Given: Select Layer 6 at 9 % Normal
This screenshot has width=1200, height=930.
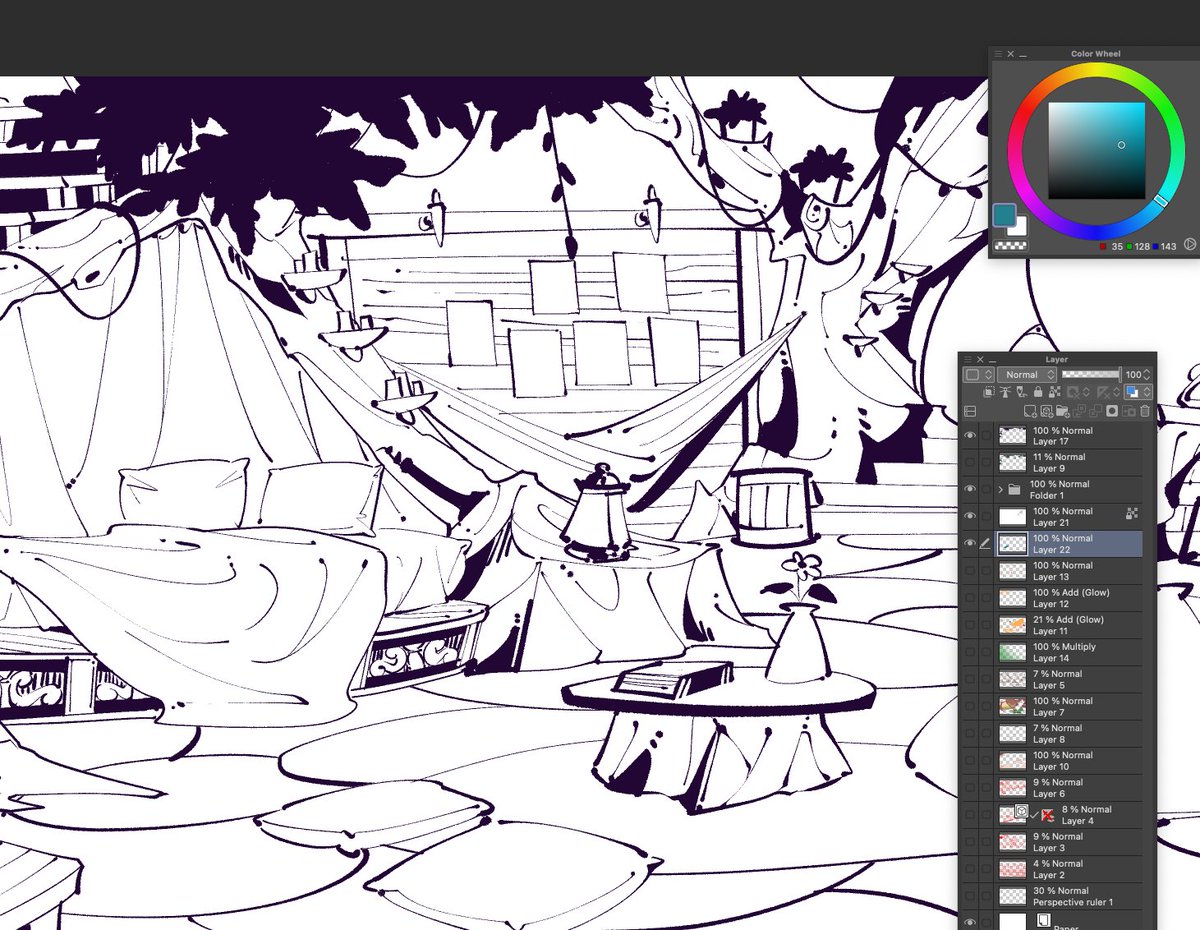Looking at the screenshot, I should (1070, 787).
